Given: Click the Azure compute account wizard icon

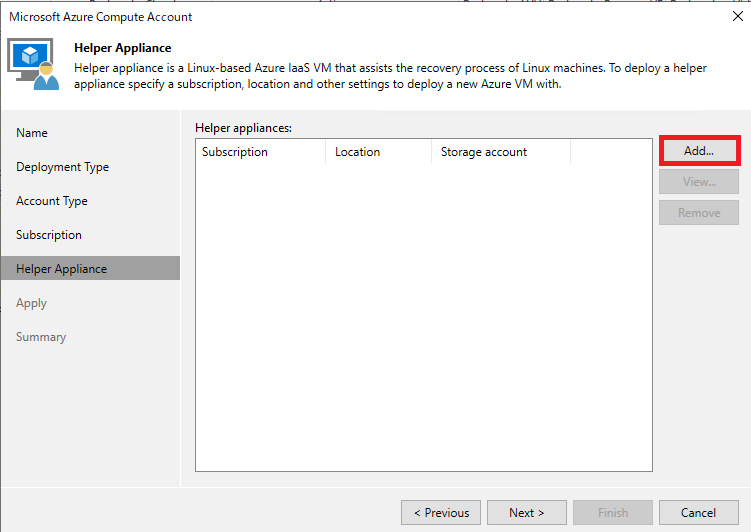Looking at the screenshot, I should 33,64.
